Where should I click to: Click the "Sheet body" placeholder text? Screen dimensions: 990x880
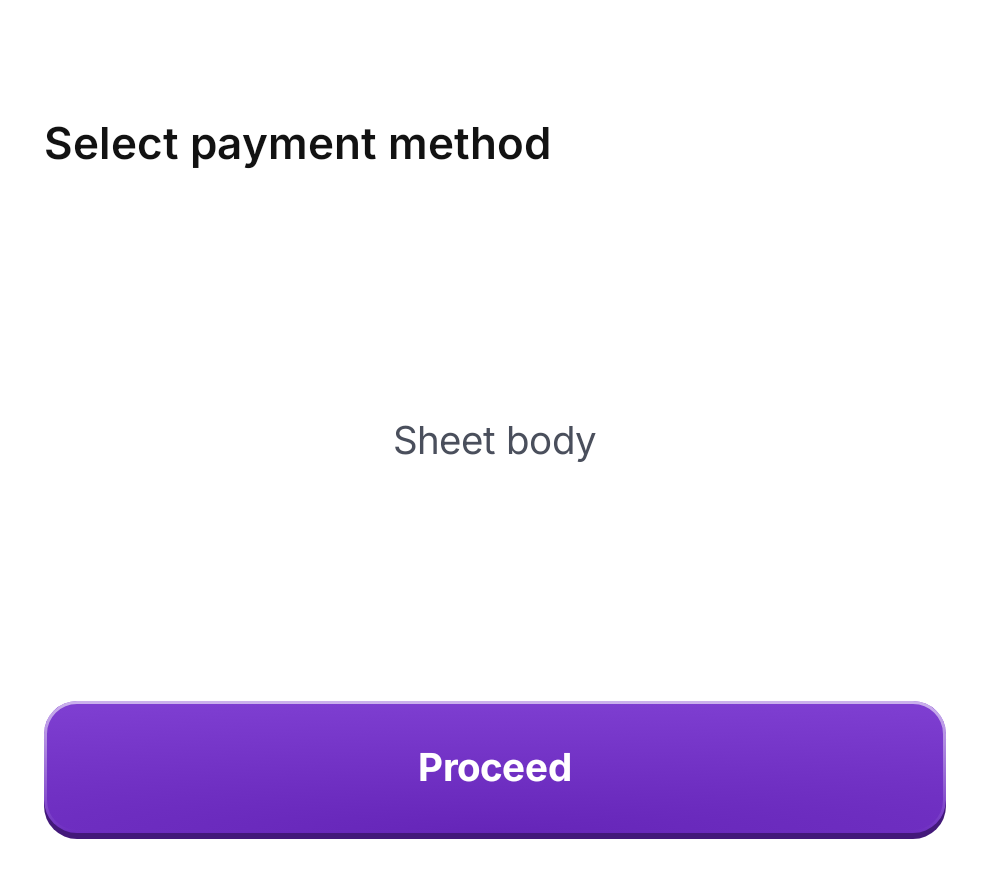(x=494, y=441)
